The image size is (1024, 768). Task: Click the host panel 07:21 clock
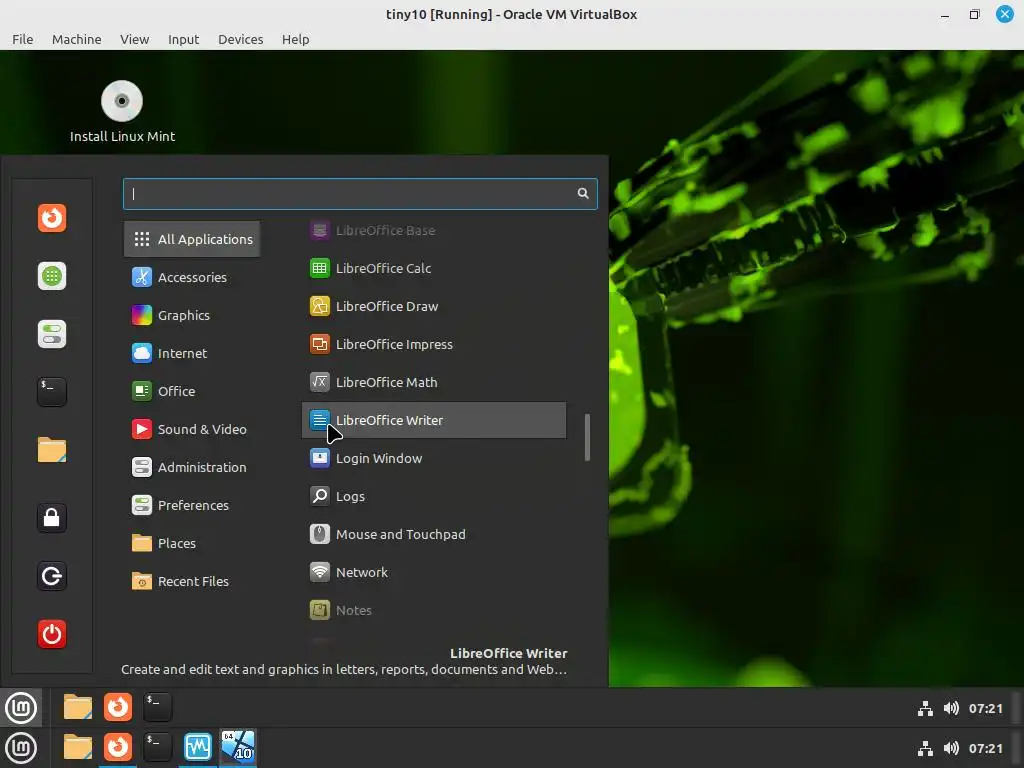(985, 748)
